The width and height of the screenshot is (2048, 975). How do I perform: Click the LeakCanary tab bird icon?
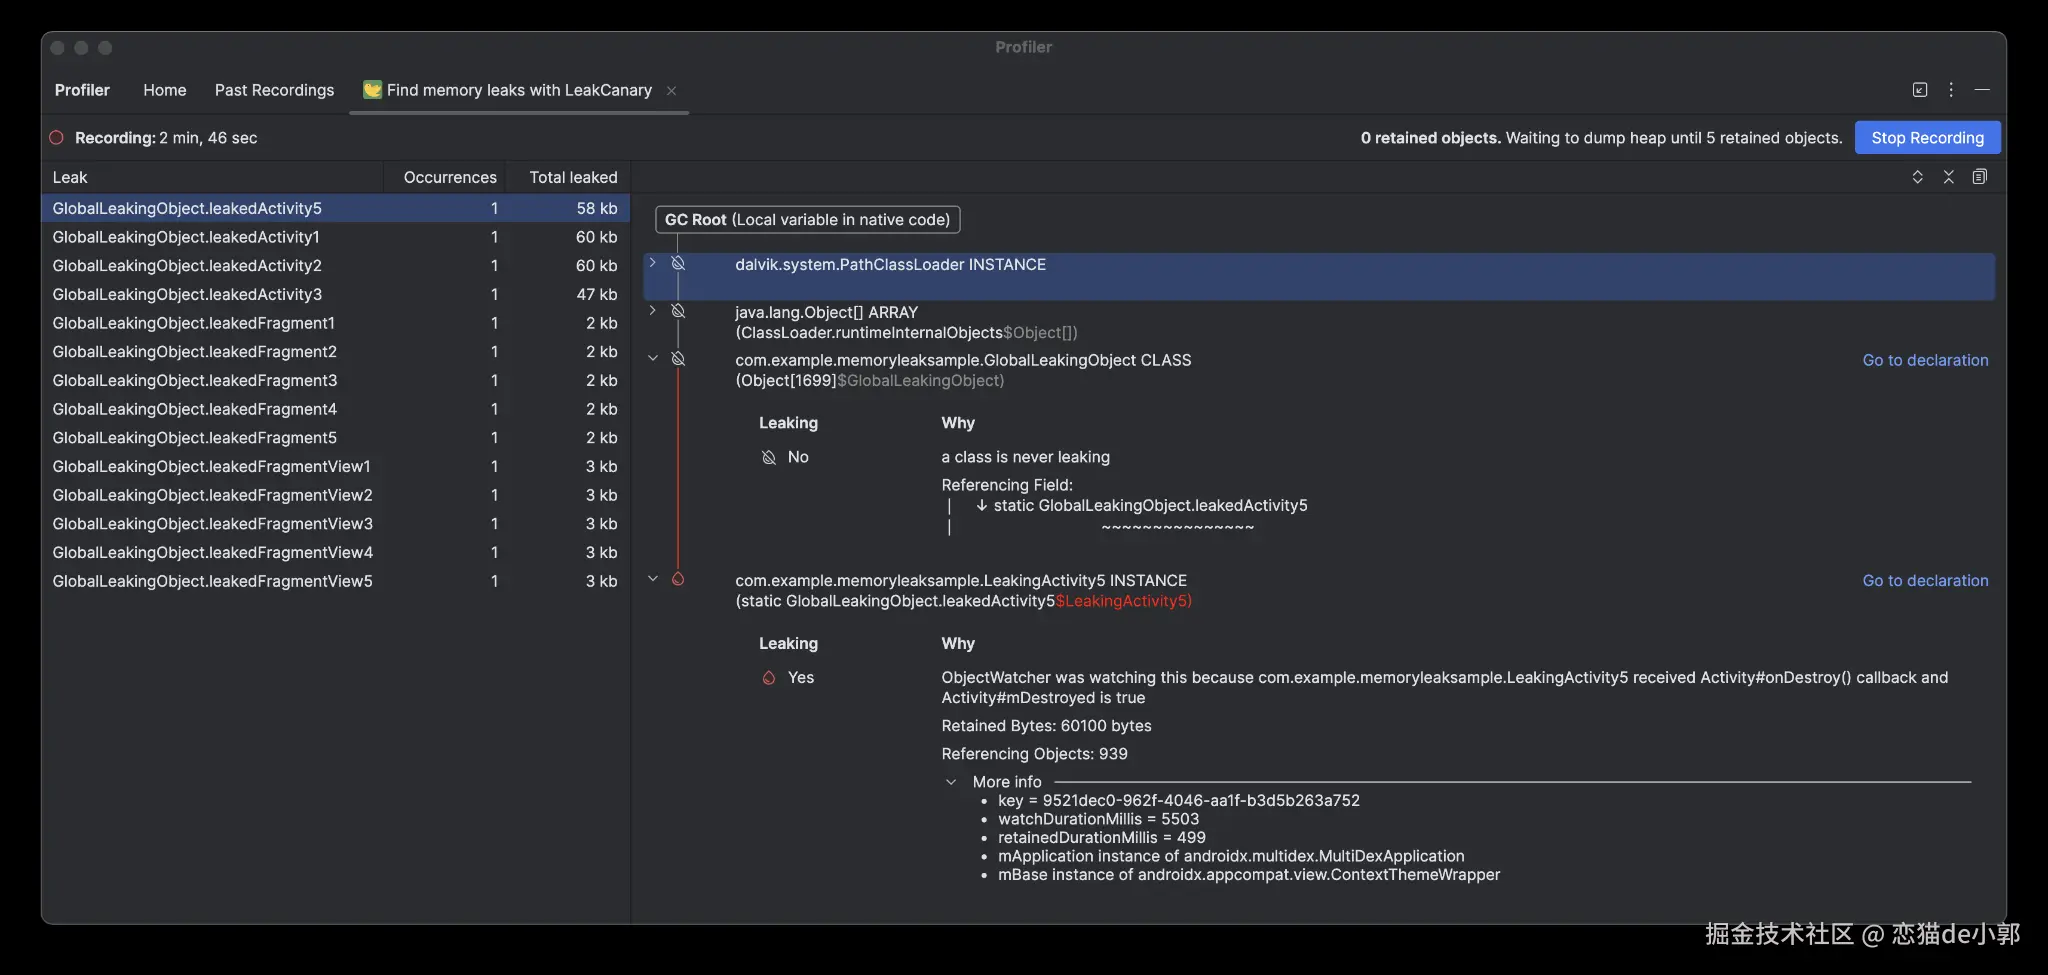pyautogui.click(x=372, y=90)
